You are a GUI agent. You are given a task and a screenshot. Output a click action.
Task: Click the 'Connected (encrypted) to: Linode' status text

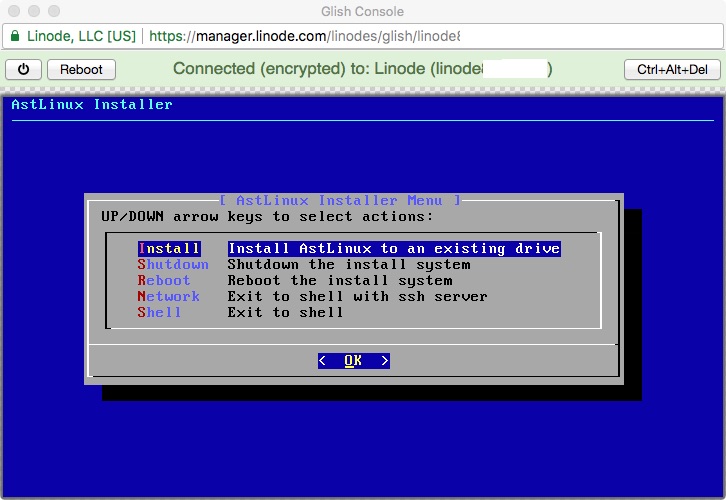(363, 69)
